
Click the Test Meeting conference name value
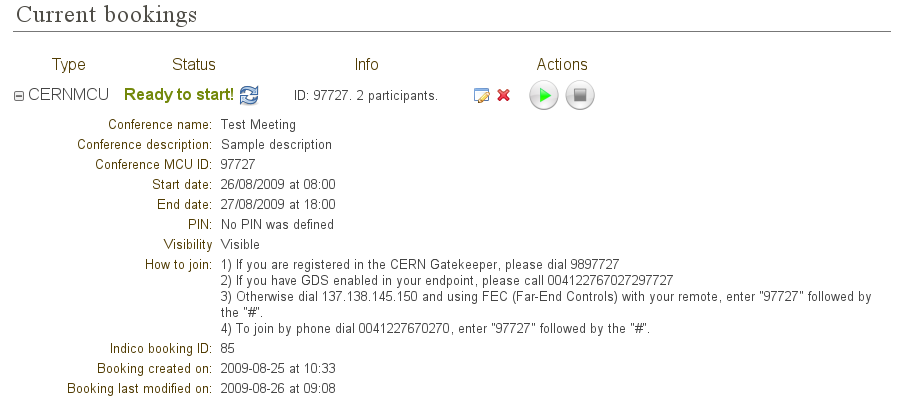pos(258,125)
